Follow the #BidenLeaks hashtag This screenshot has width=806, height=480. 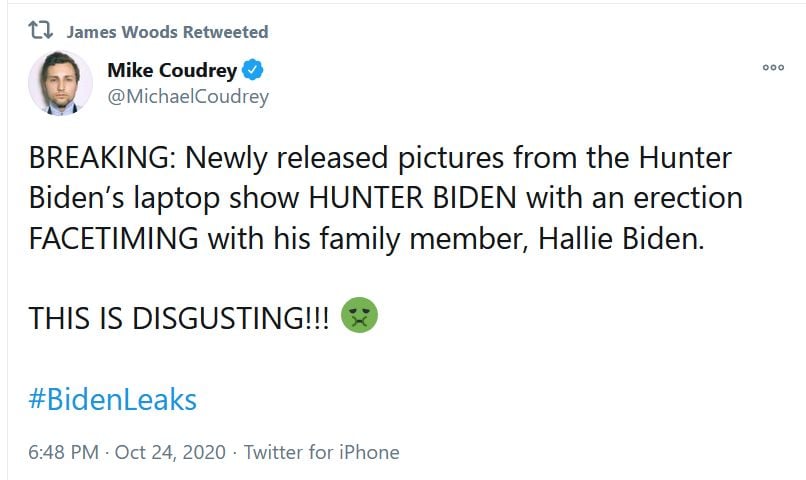(x=112, y=400)
